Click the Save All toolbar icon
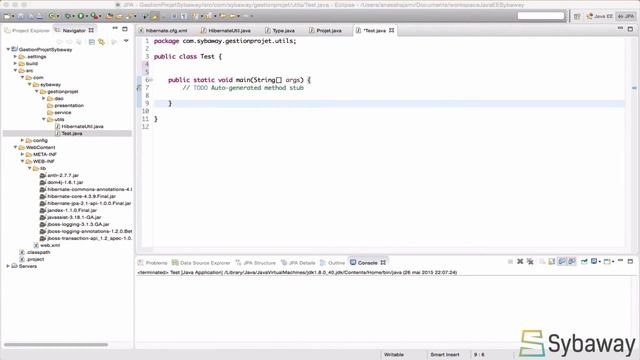640x360 pixels. point(30,16)
